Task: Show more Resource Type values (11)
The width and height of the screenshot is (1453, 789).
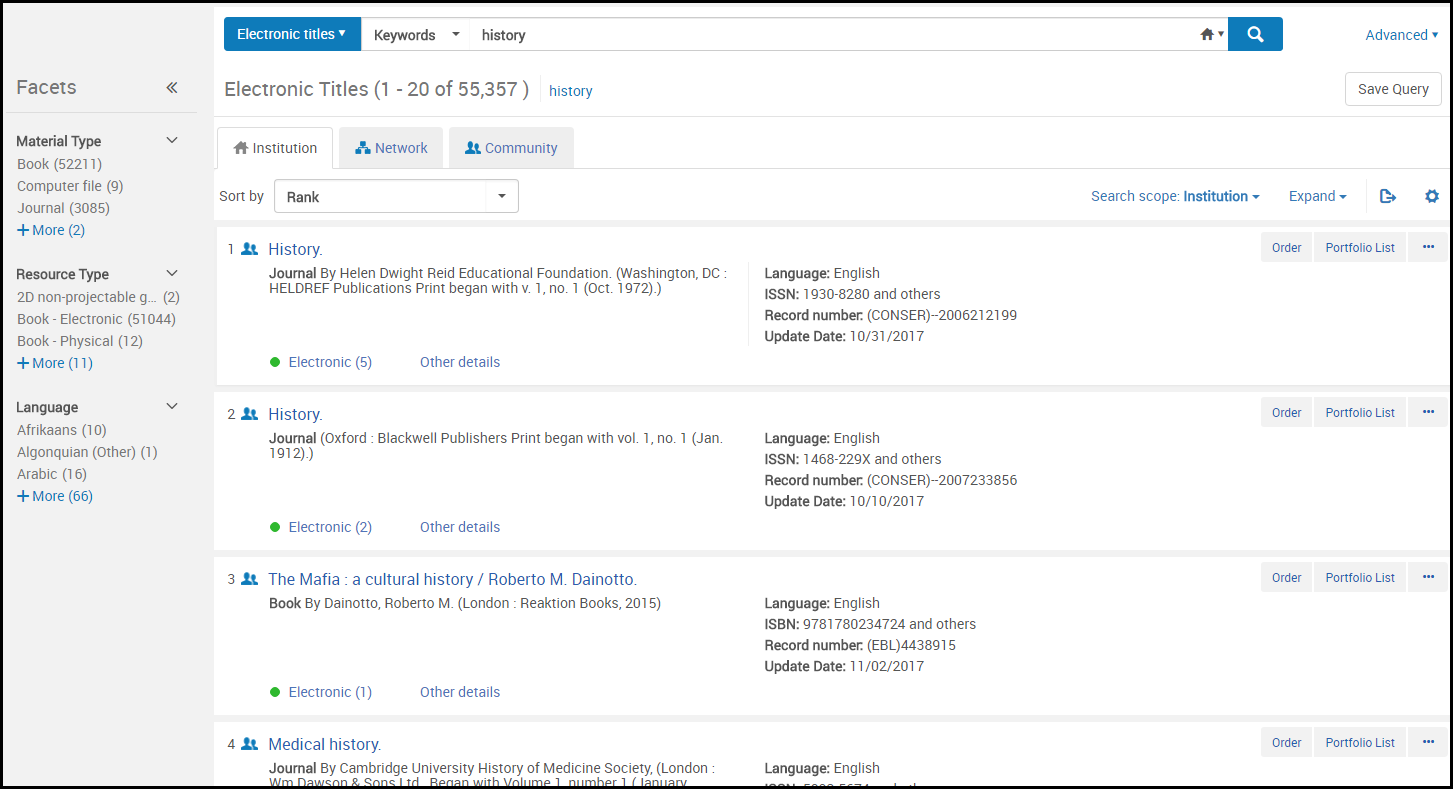Action: tap(55, 363)
